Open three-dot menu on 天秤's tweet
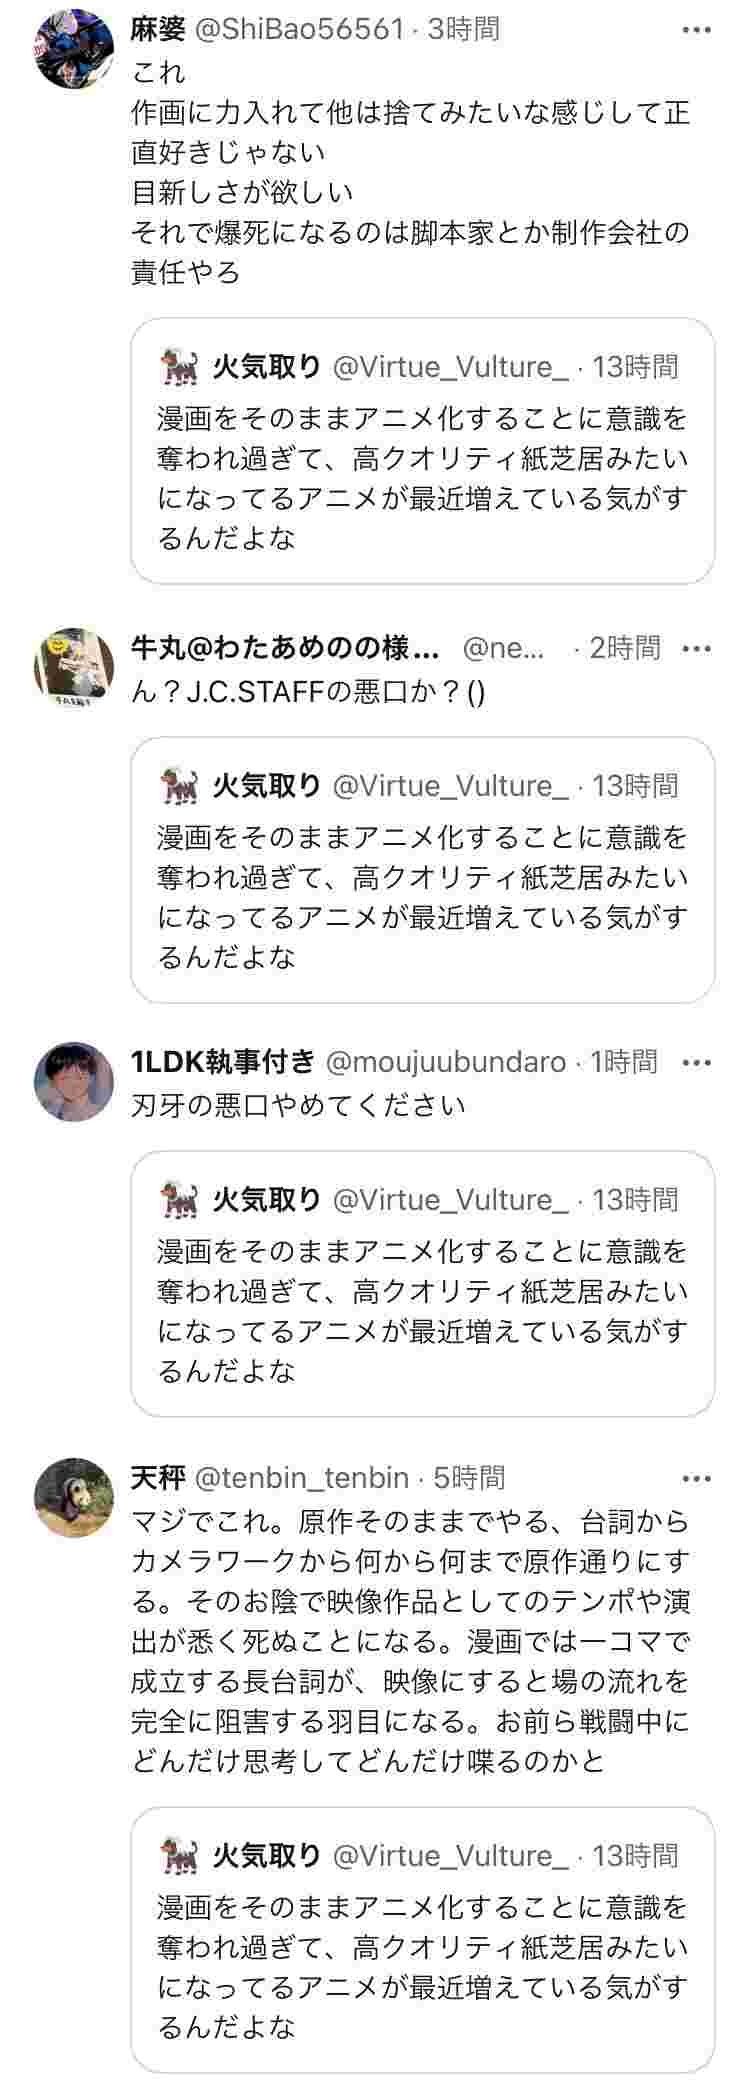This screenshot has width=750, height=2084. (x=696, y=1478)
